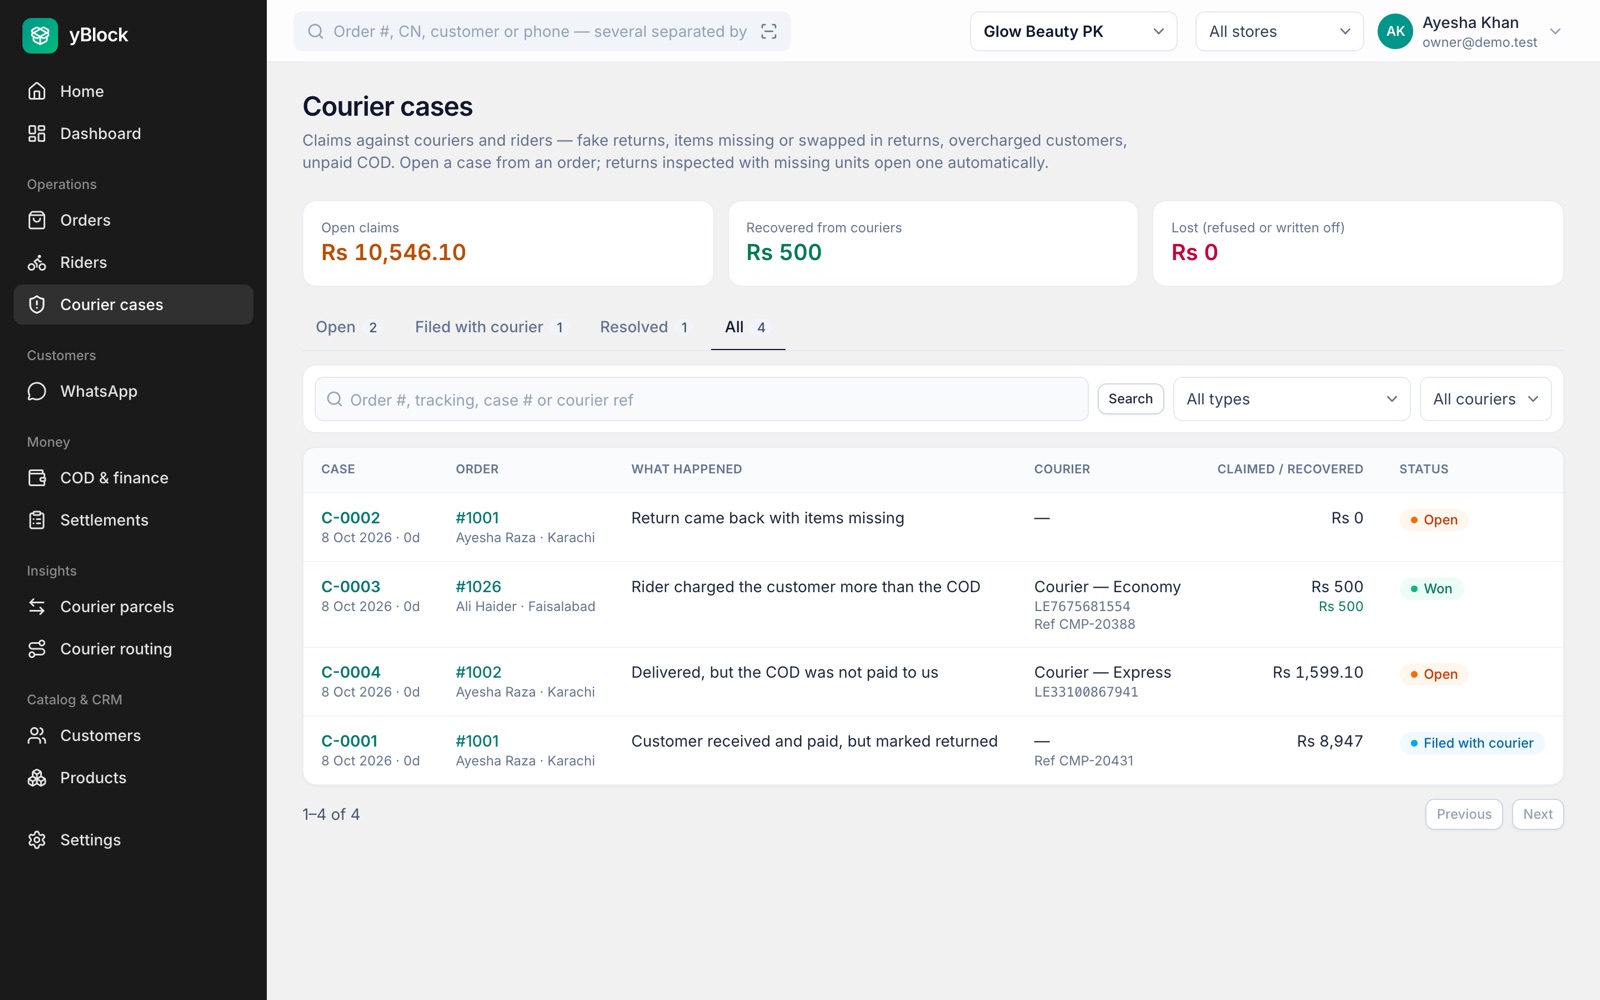Click the Dashboard grid icon

pos(37,133)
